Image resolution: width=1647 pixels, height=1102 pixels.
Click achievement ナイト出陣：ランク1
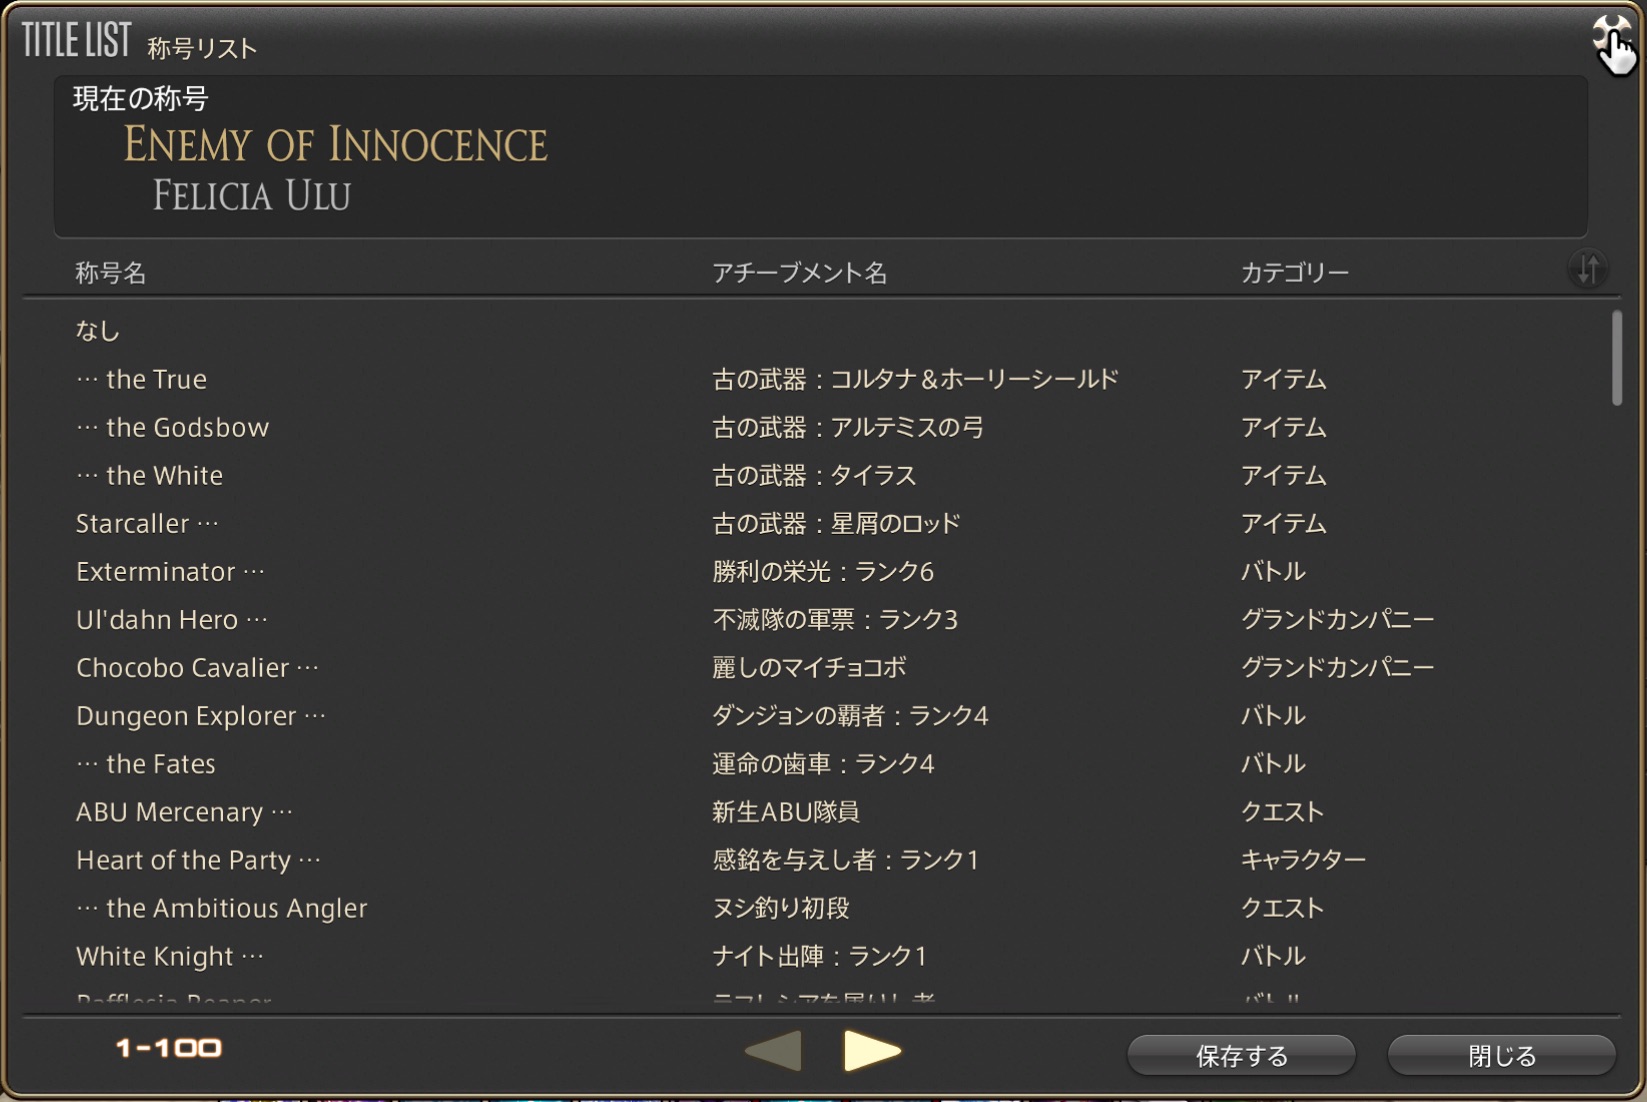[819, 955]
